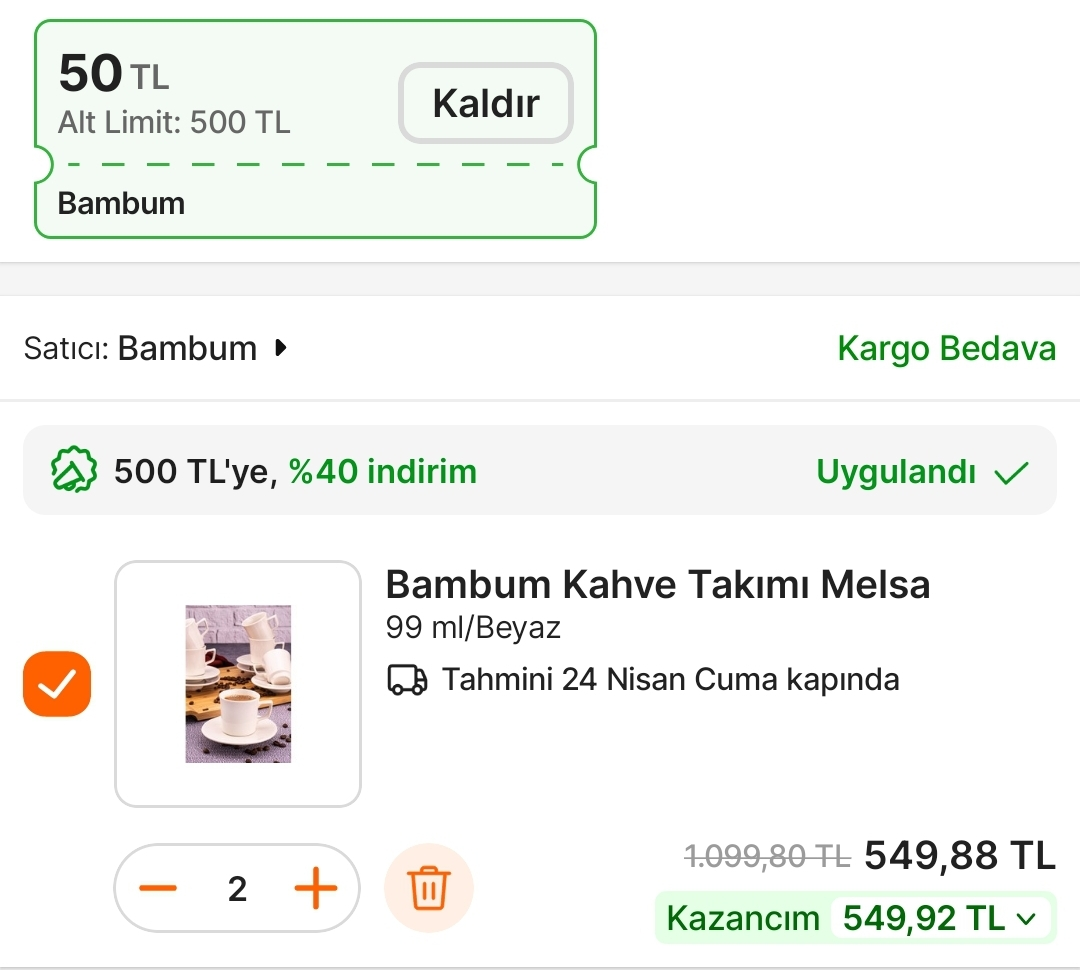The image size is (1080, 970).
Task: Open Bambum Kahve Takımı Melsa product title
Action: [657, 584]
